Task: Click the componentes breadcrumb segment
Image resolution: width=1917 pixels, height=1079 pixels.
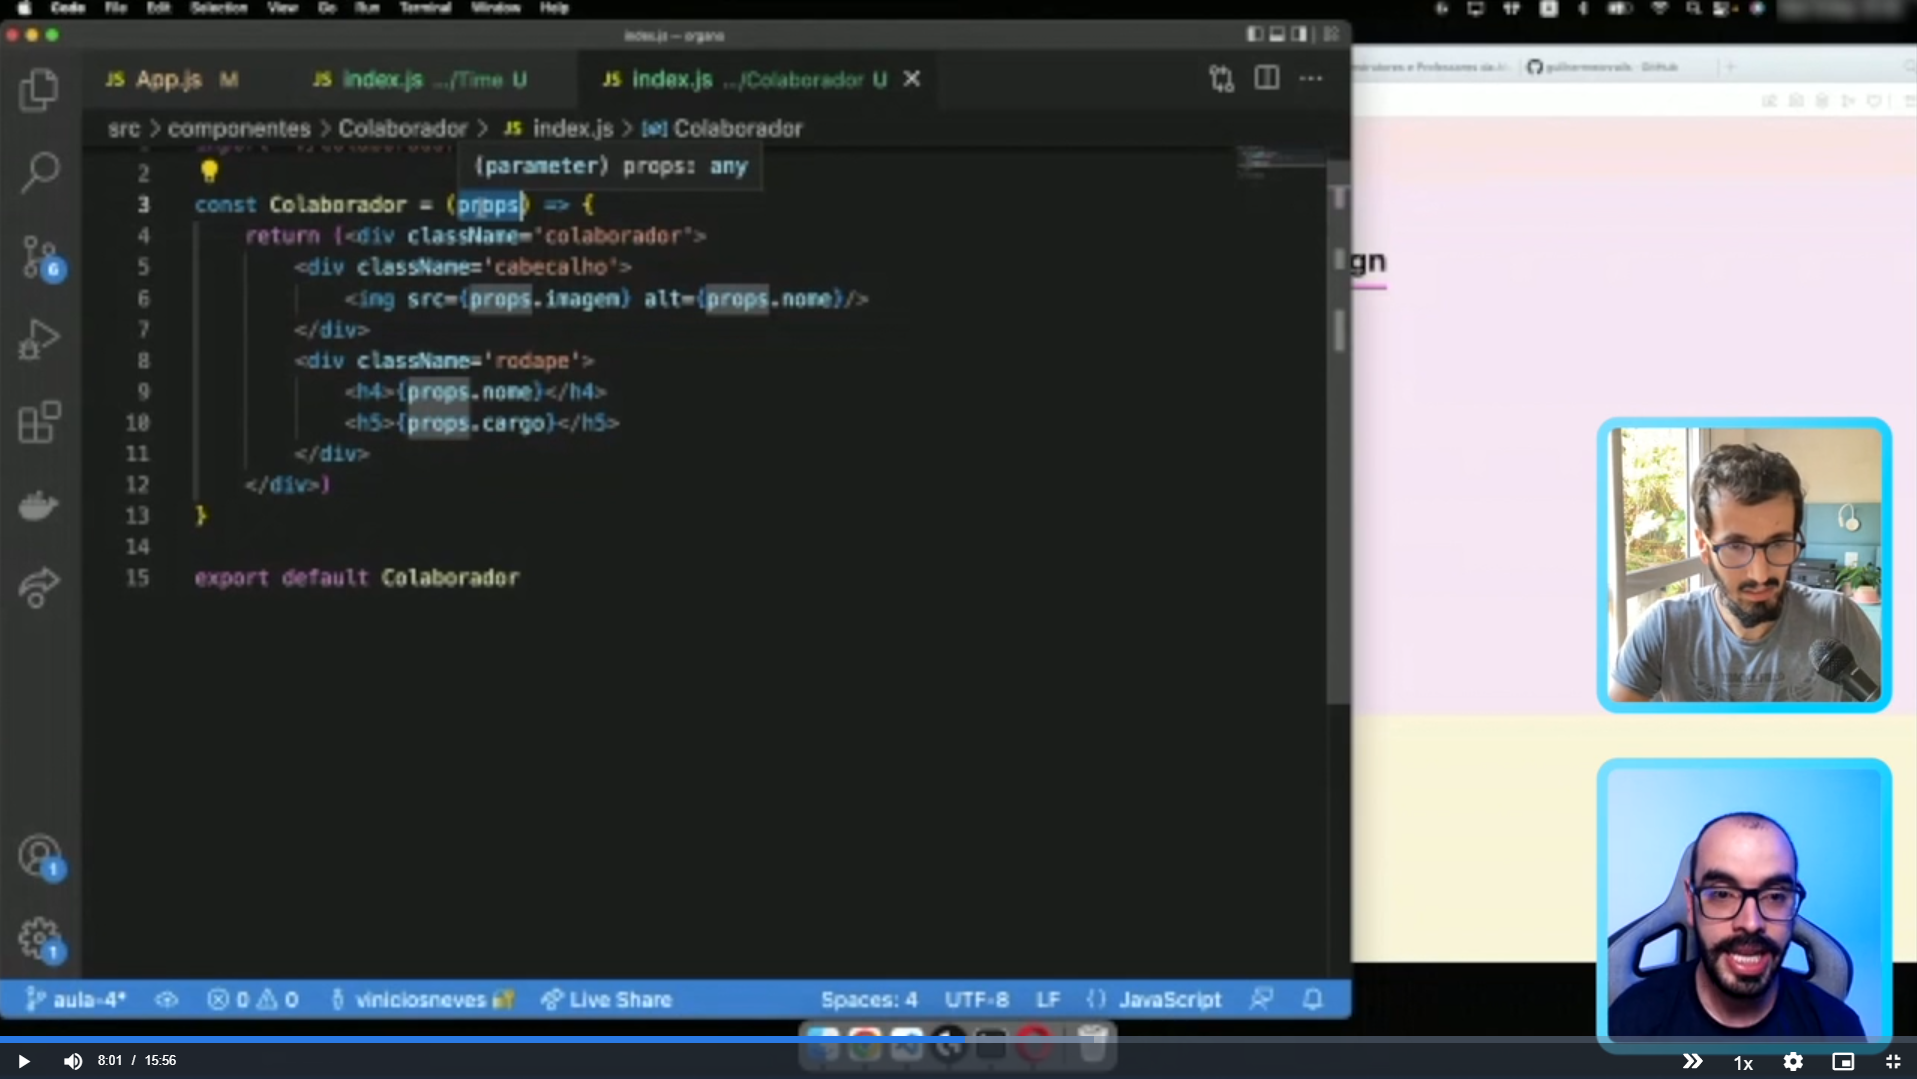Action: (x=239, y=128)
